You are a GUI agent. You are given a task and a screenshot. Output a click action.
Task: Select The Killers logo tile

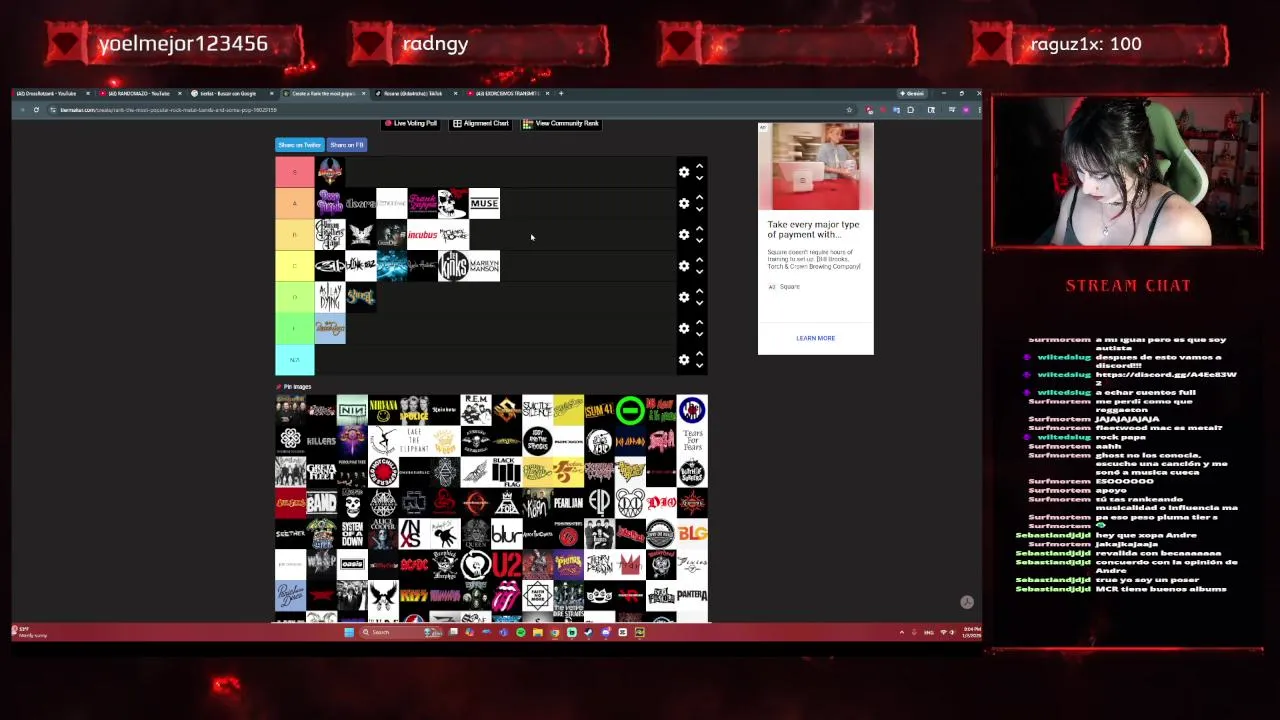click(321, 440)
